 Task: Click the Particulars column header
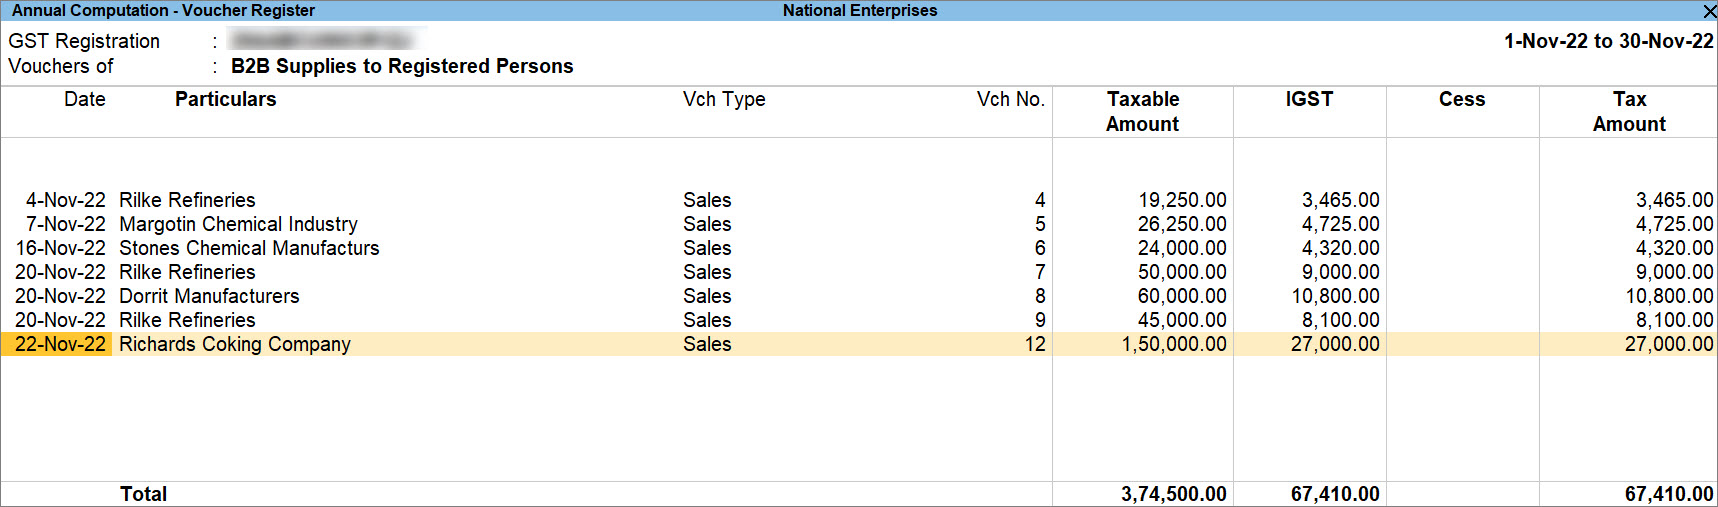[x=225, y=99]
